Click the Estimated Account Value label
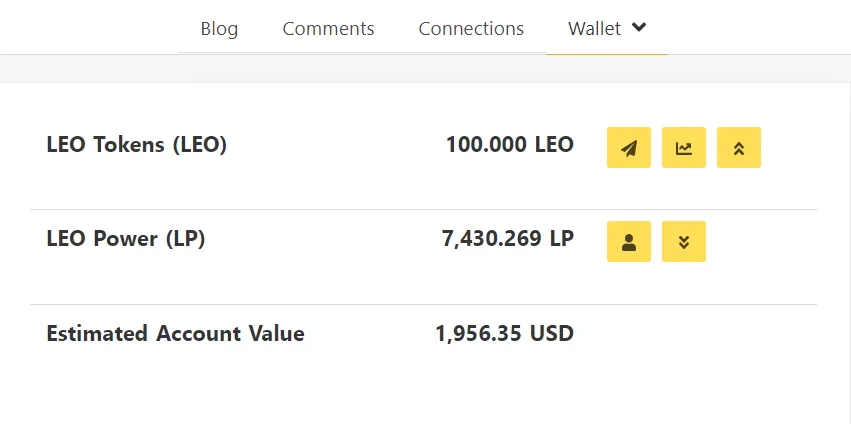 click(x=175, y=333)
